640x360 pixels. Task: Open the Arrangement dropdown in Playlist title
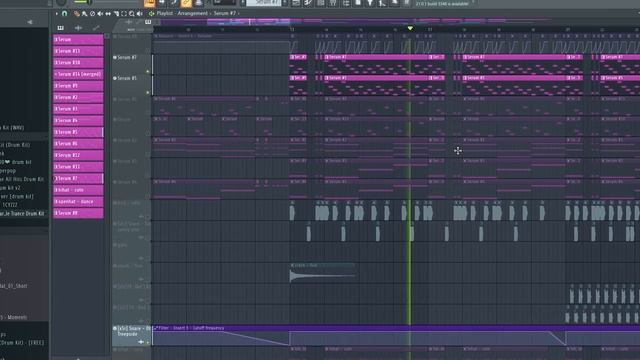pos(192,13)
